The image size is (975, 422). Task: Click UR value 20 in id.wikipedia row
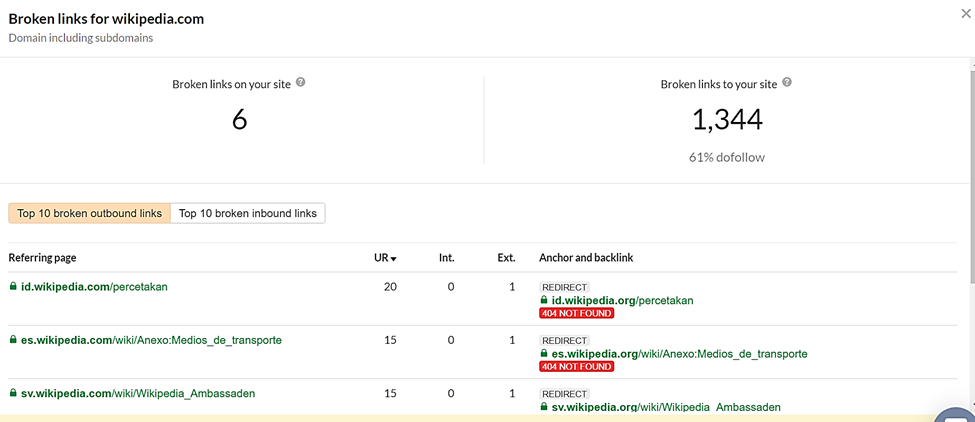390,287
